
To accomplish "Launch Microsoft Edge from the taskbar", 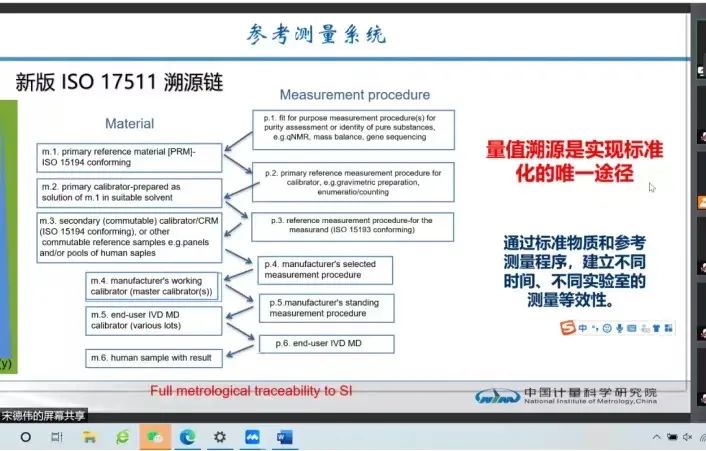I will click(187, 437).
